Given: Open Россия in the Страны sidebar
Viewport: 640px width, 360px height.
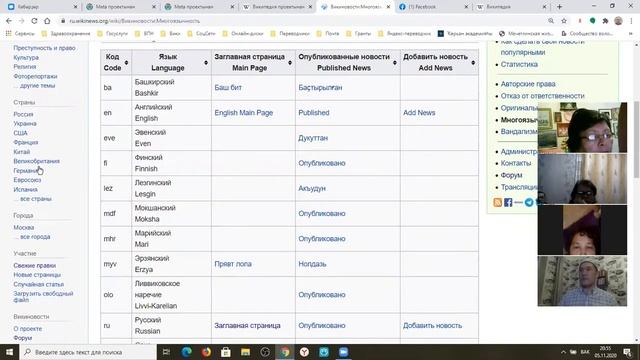Looking at the screenshot, I should click(23, 114).
